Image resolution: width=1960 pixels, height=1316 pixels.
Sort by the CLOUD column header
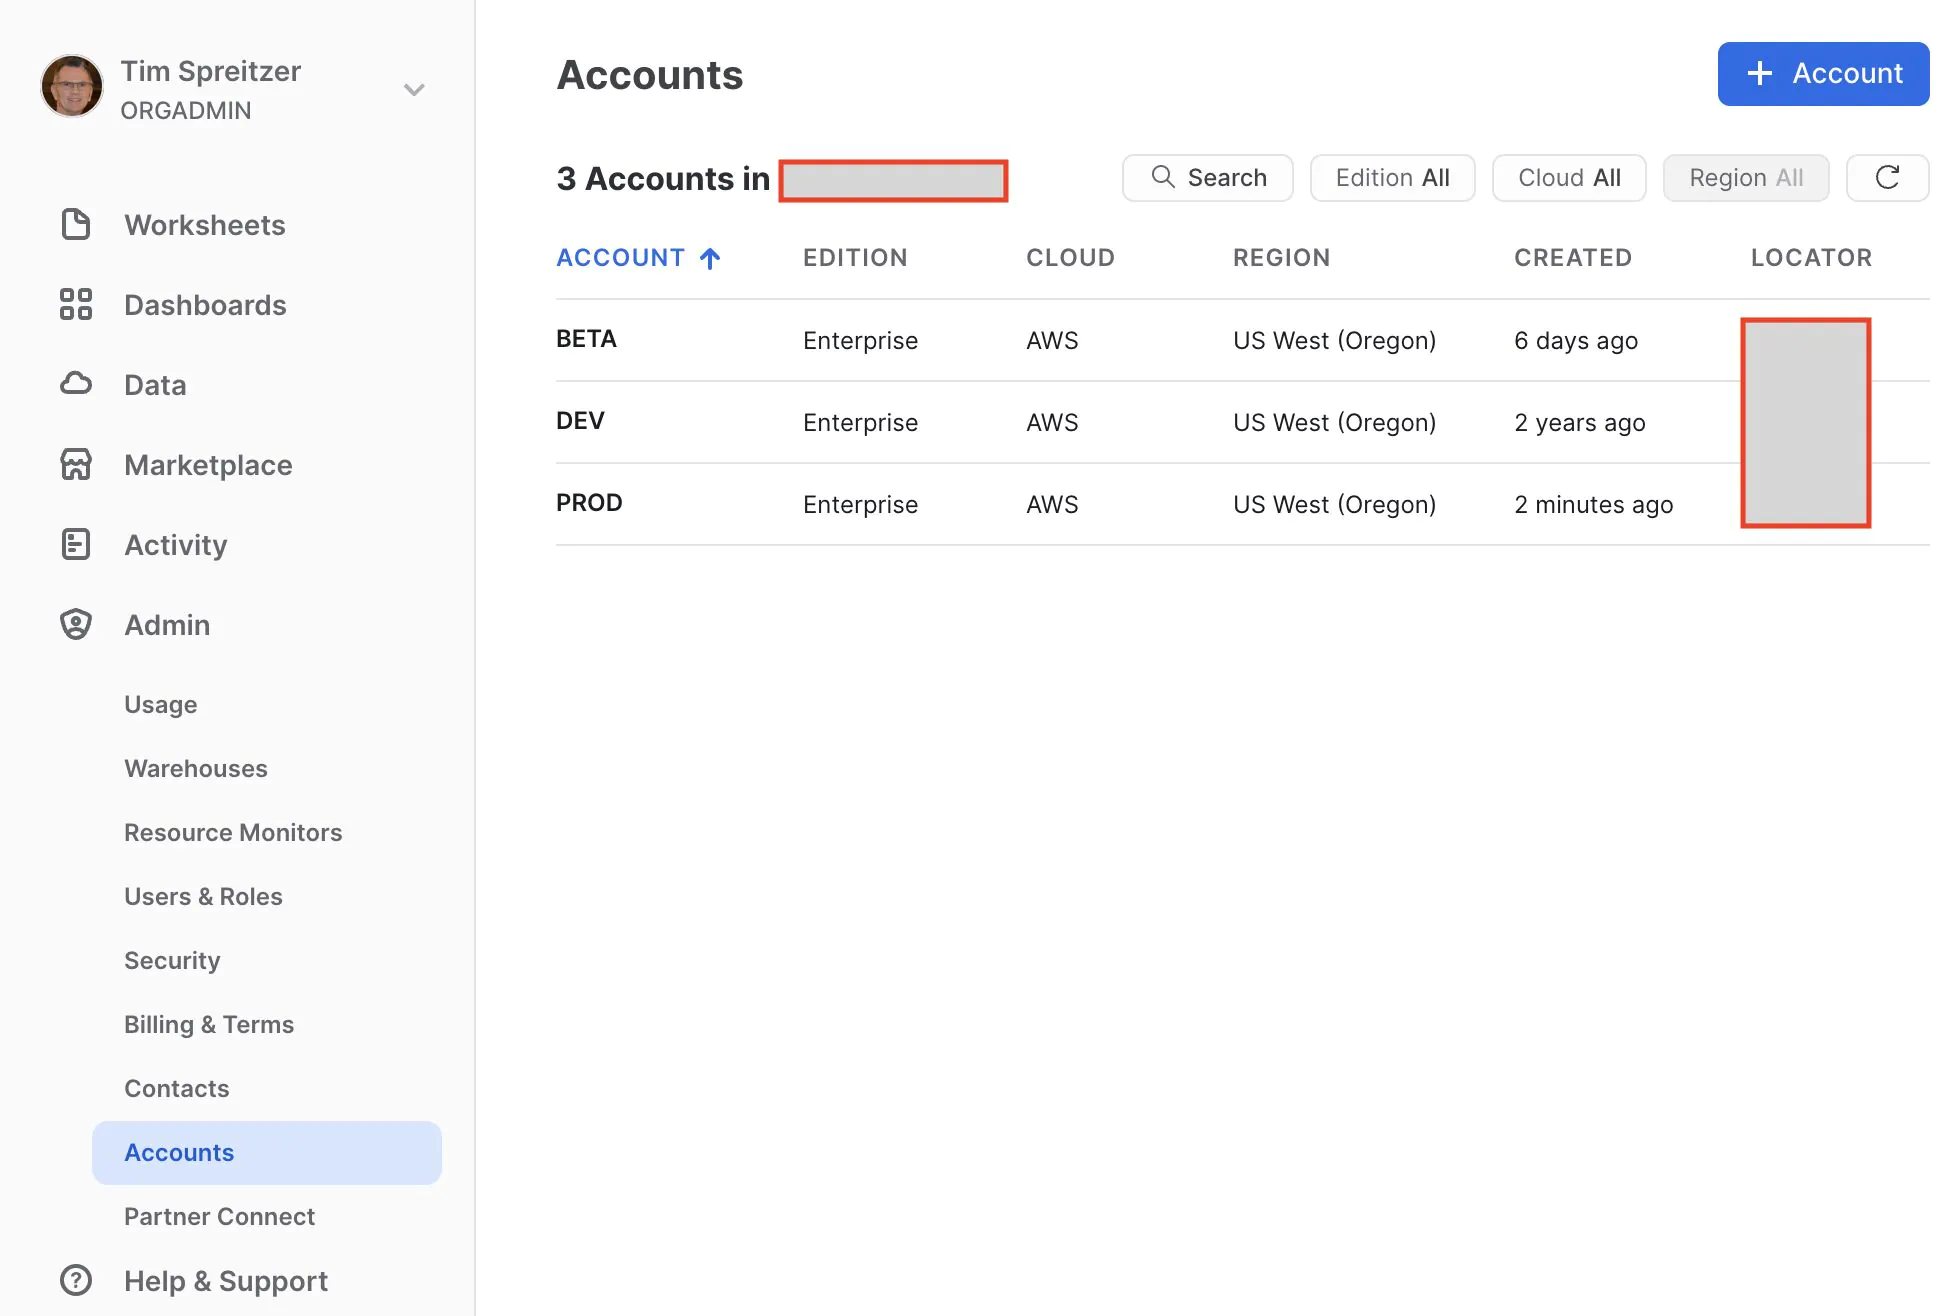pos(1070,258)
